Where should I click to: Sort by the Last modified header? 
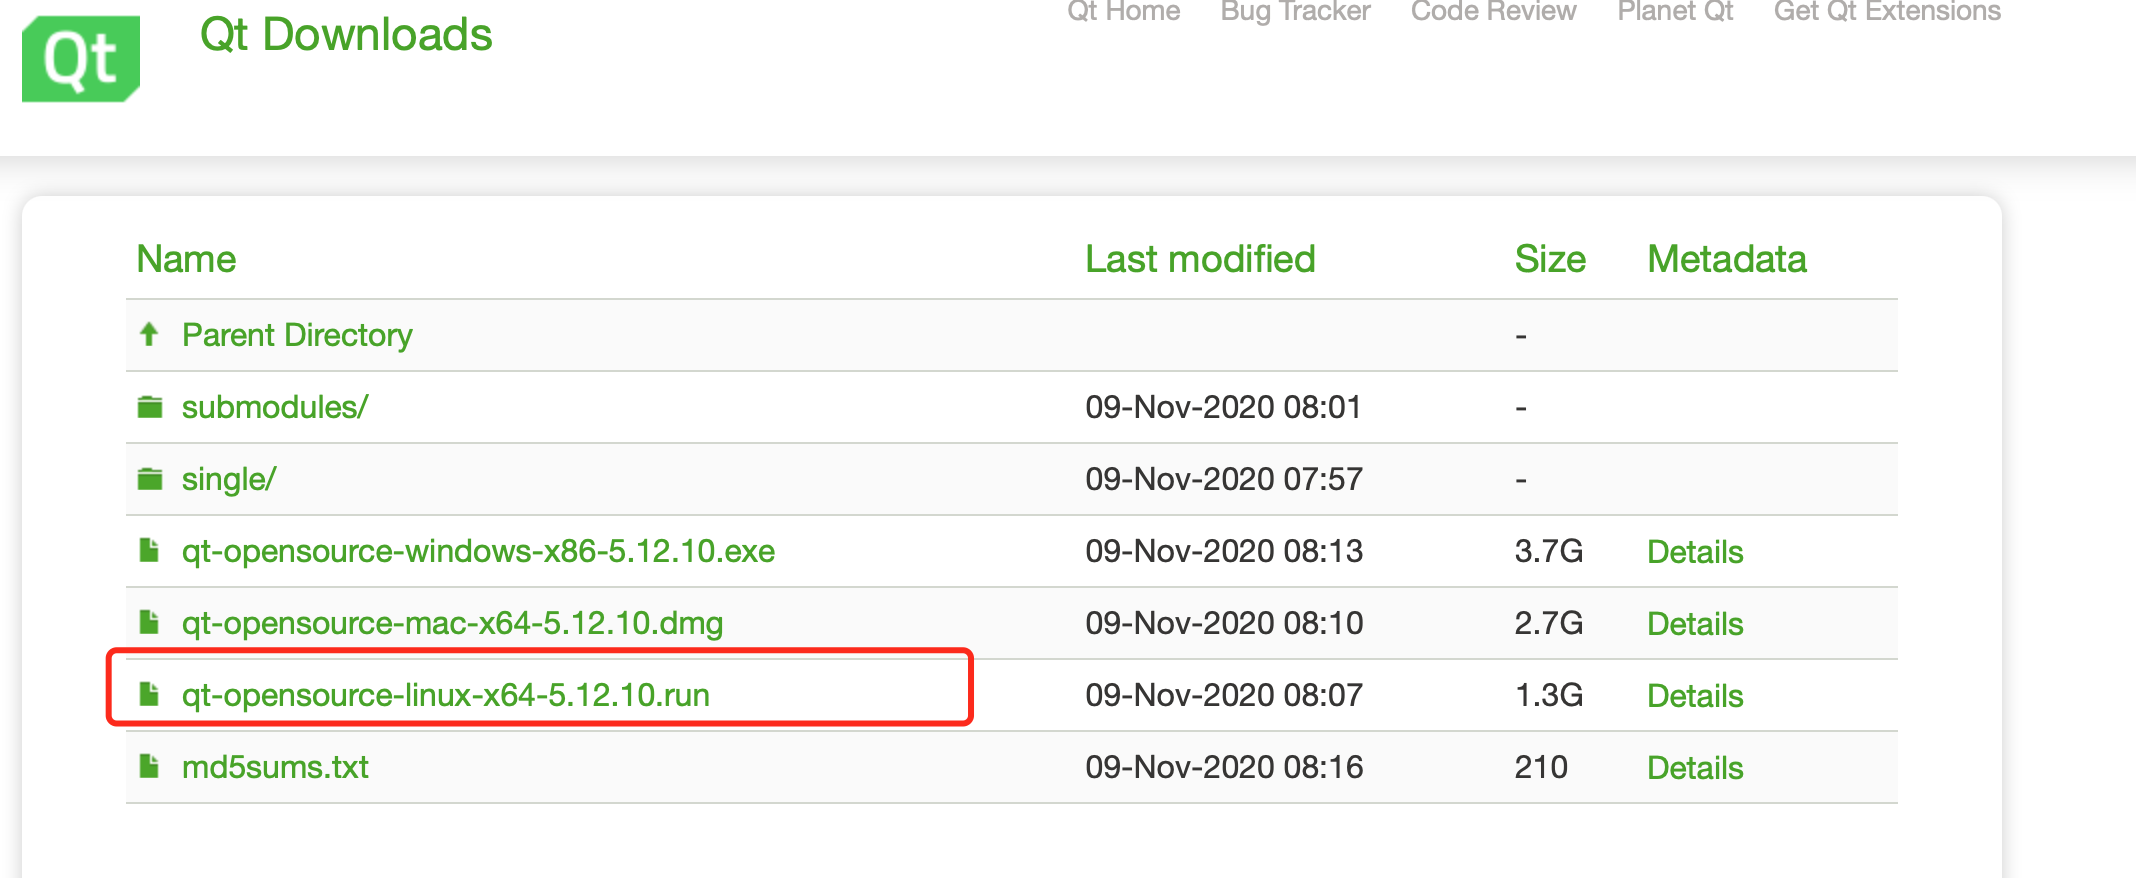coord(1200,259)
